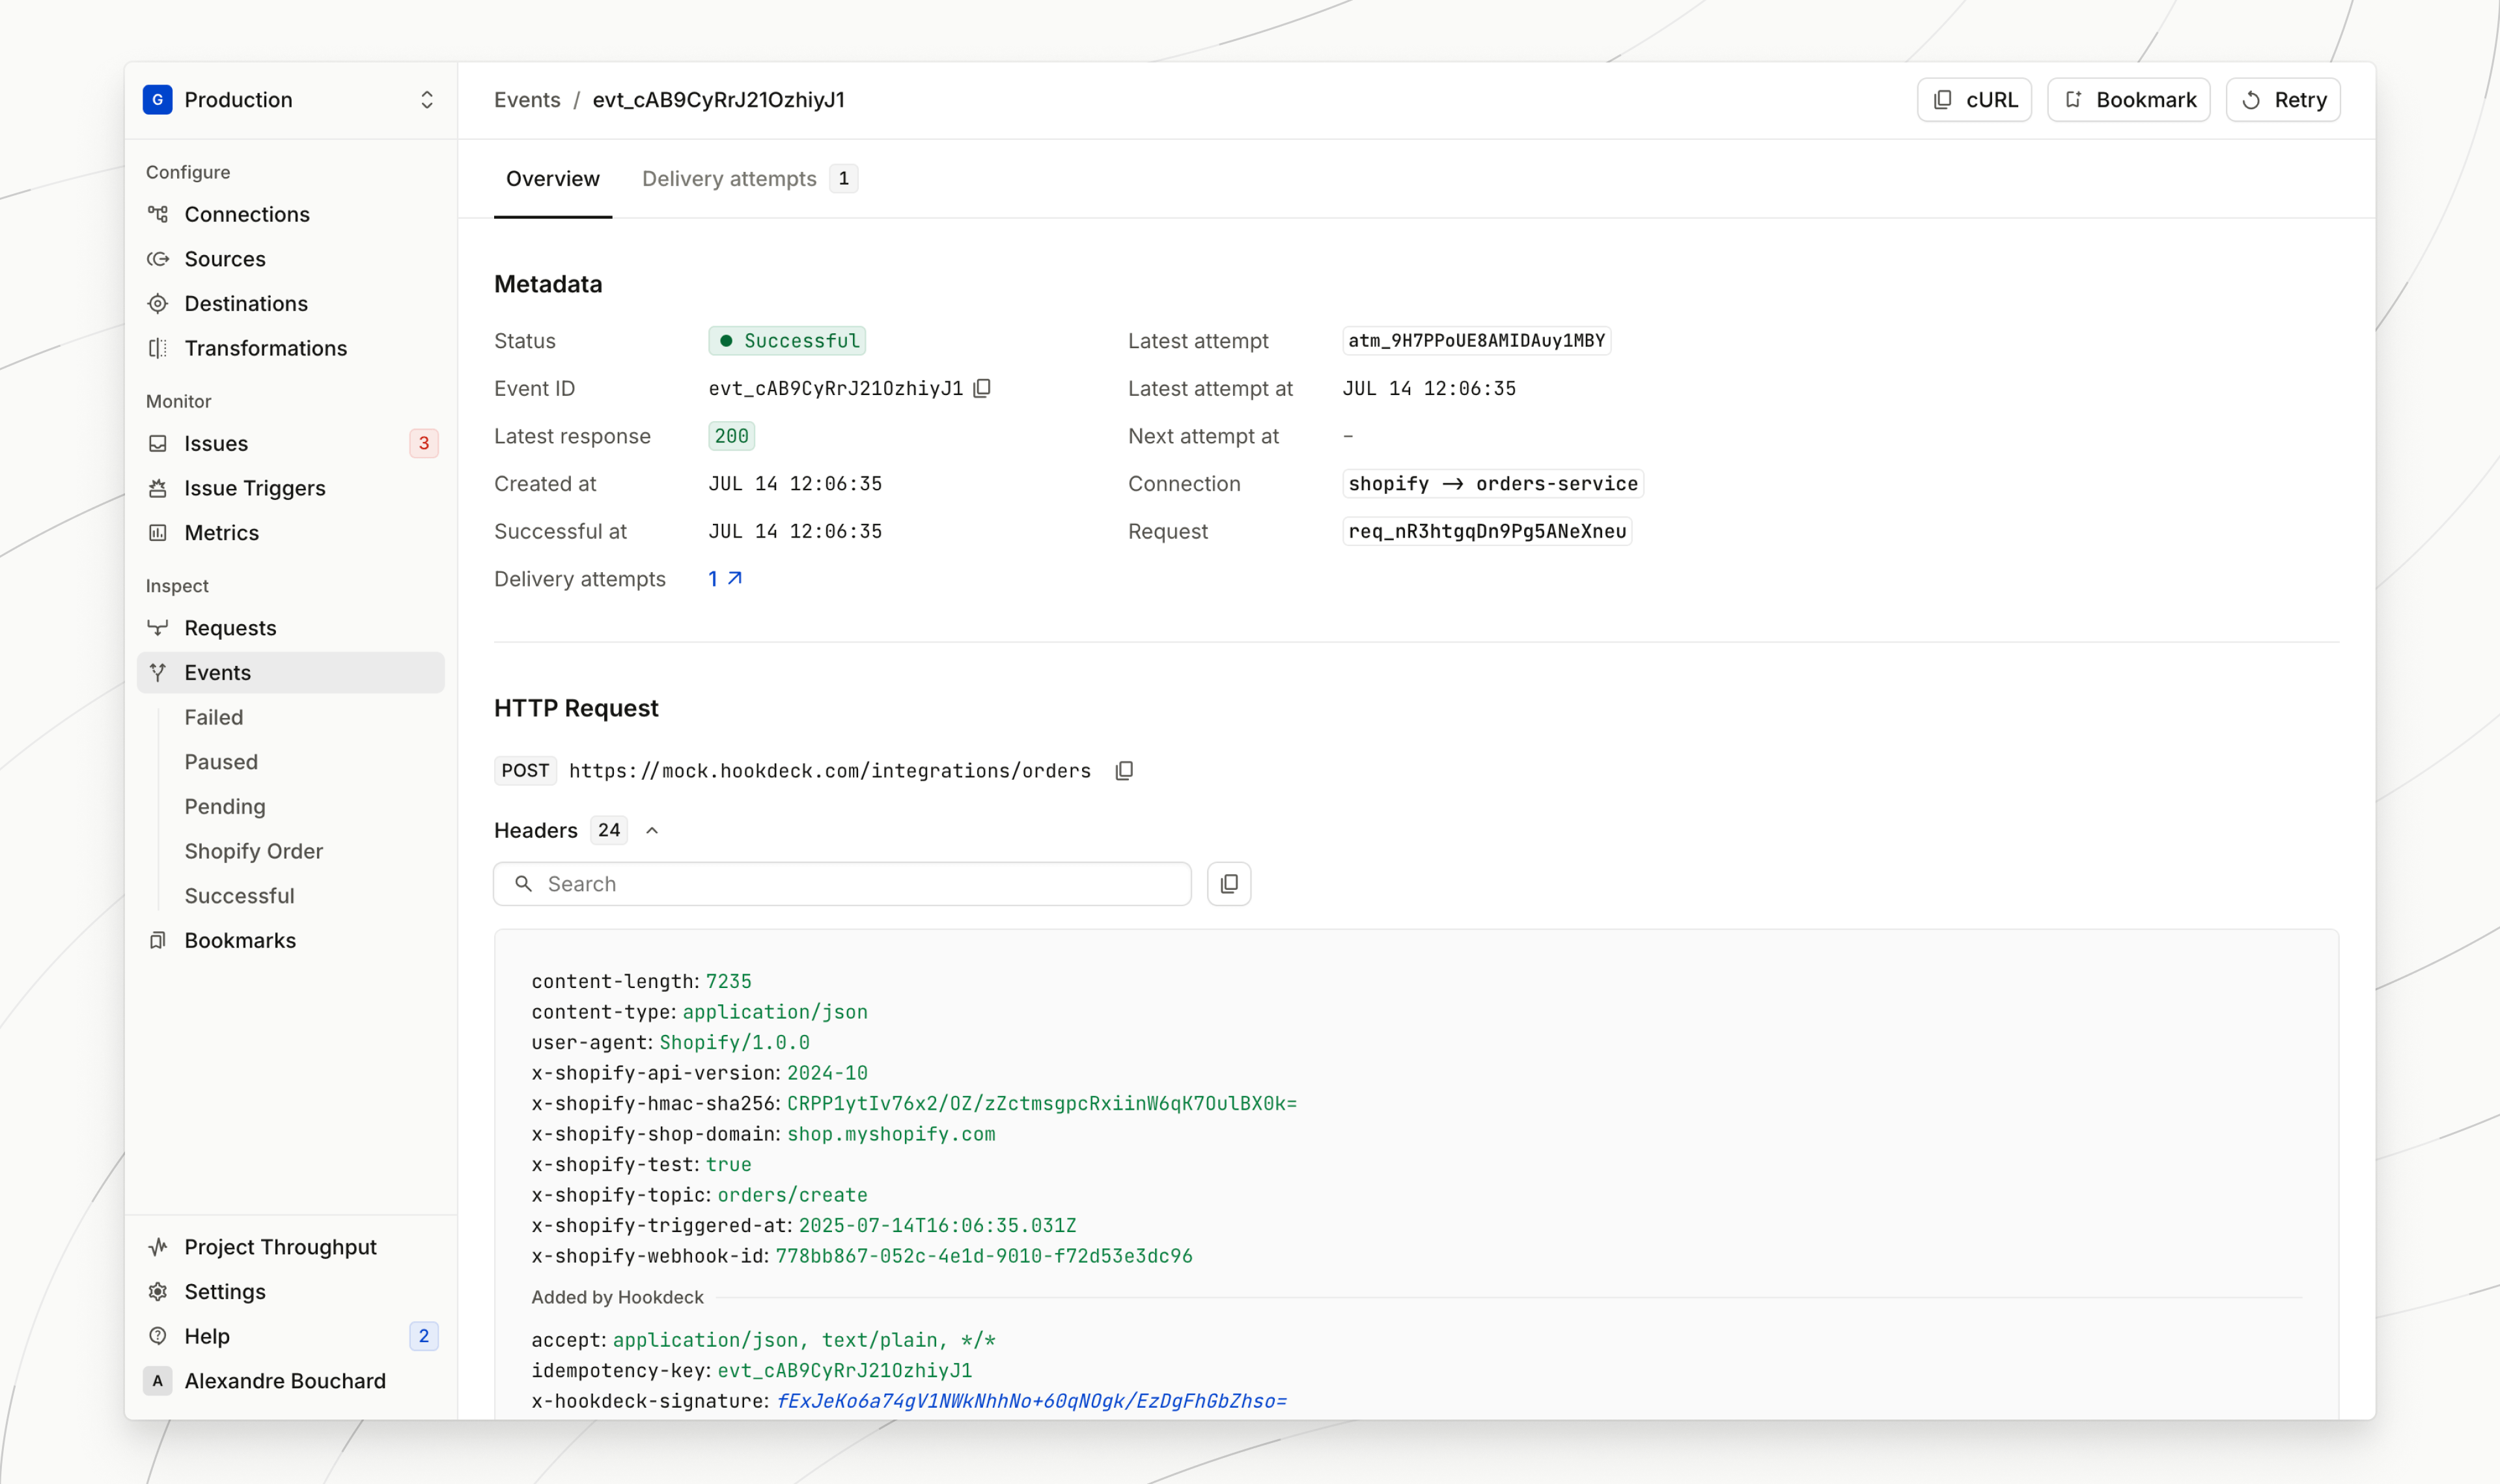Select the Overview tab
Screen dimensions: 2500x1484
553,178
